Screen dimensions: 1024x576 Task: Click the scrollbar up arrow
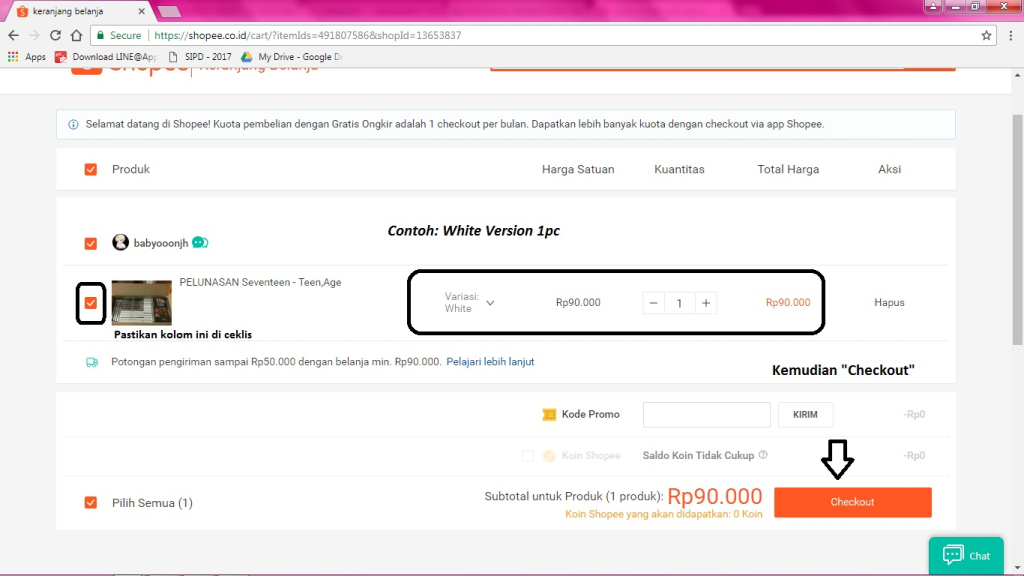pos(1017,75)
